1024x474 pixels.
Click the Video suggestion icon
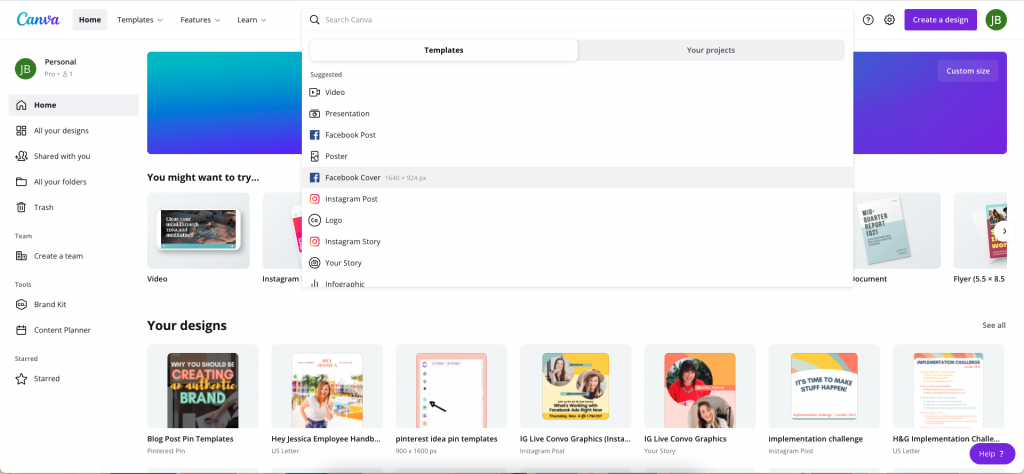coord(315,92)
